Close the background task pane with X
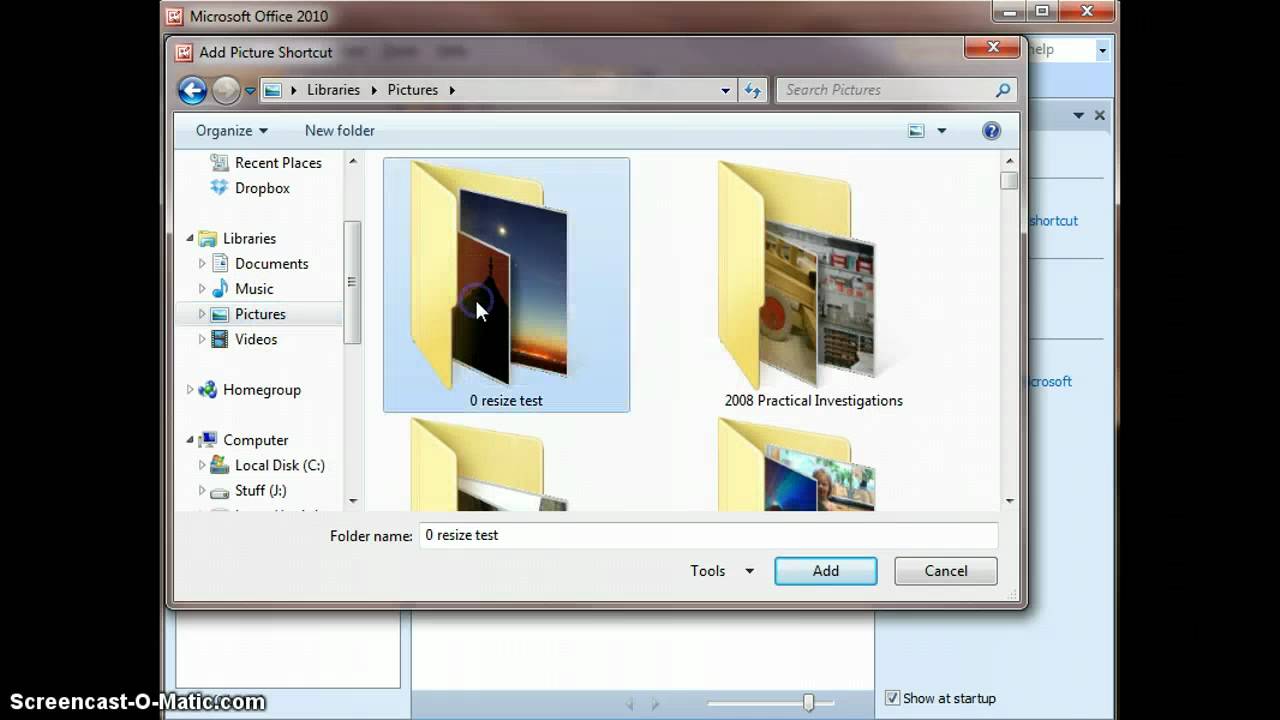Image resolution: width=1280 pixels, height=720 pixels. (1099, 115)
